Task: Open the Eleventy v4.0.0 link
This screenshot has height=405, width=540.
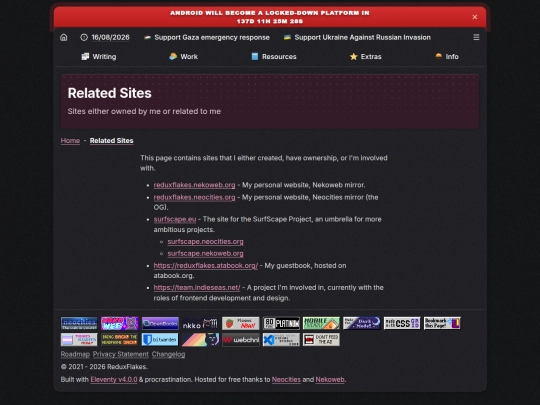Action: (114, 380)
